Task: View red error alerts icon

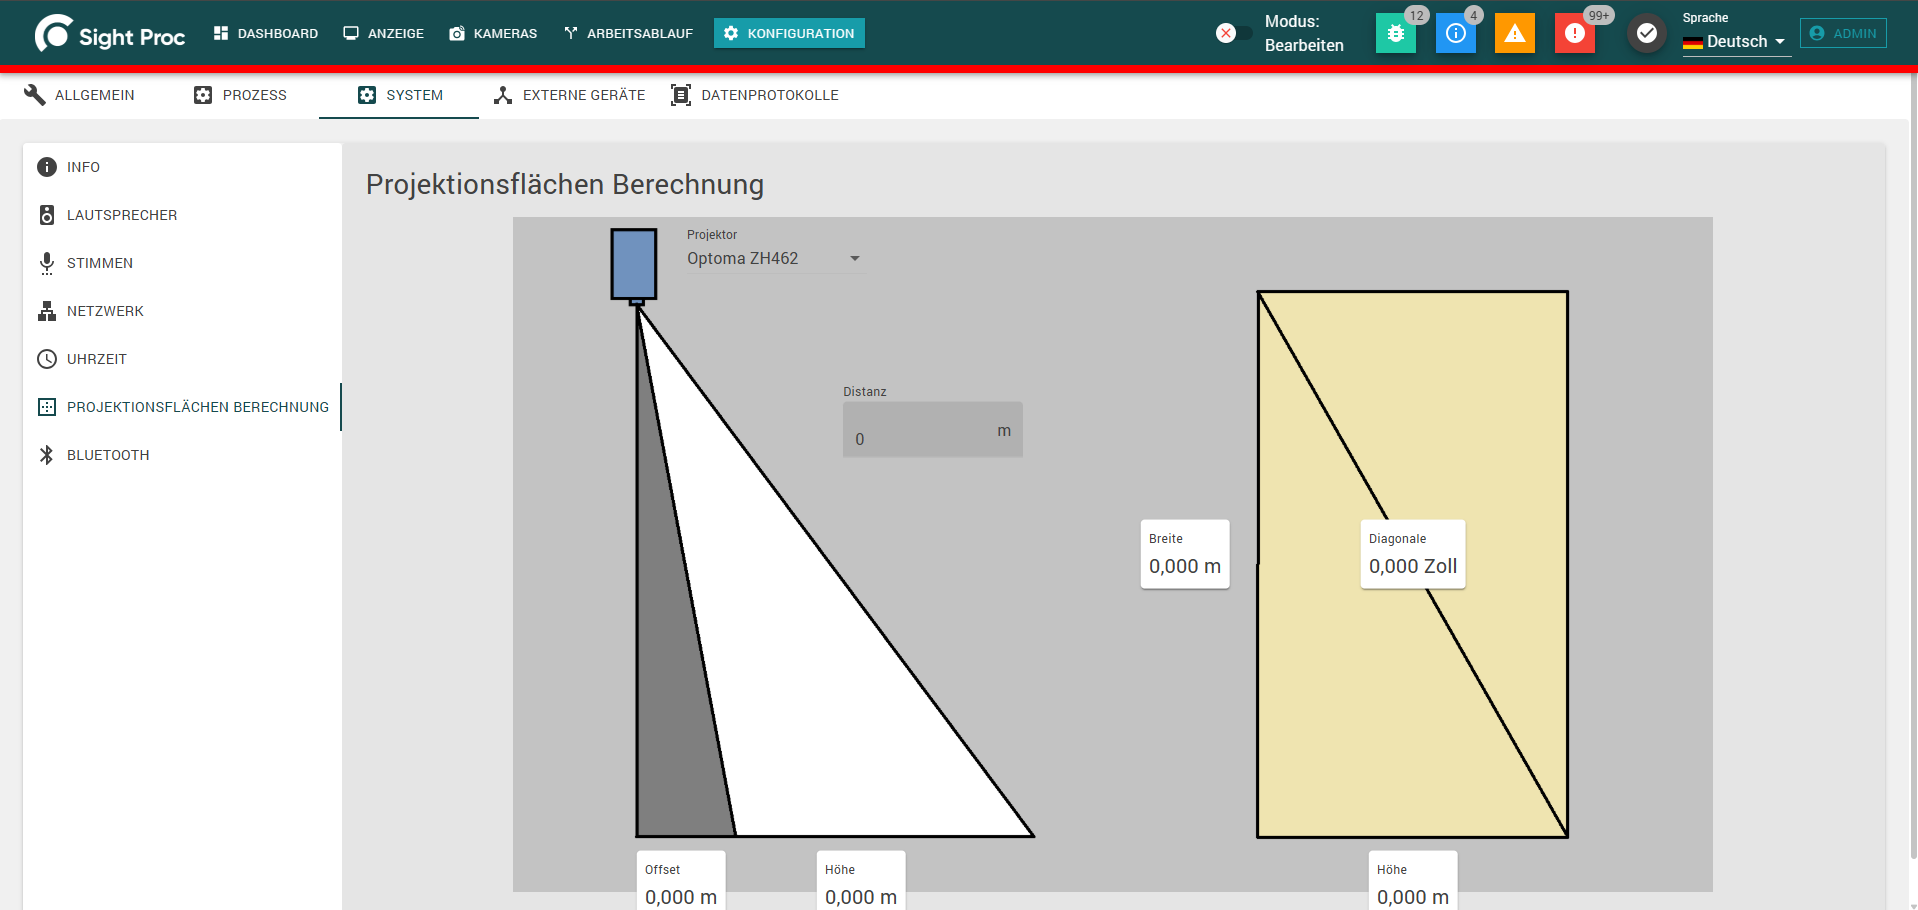Action: 1575,33
